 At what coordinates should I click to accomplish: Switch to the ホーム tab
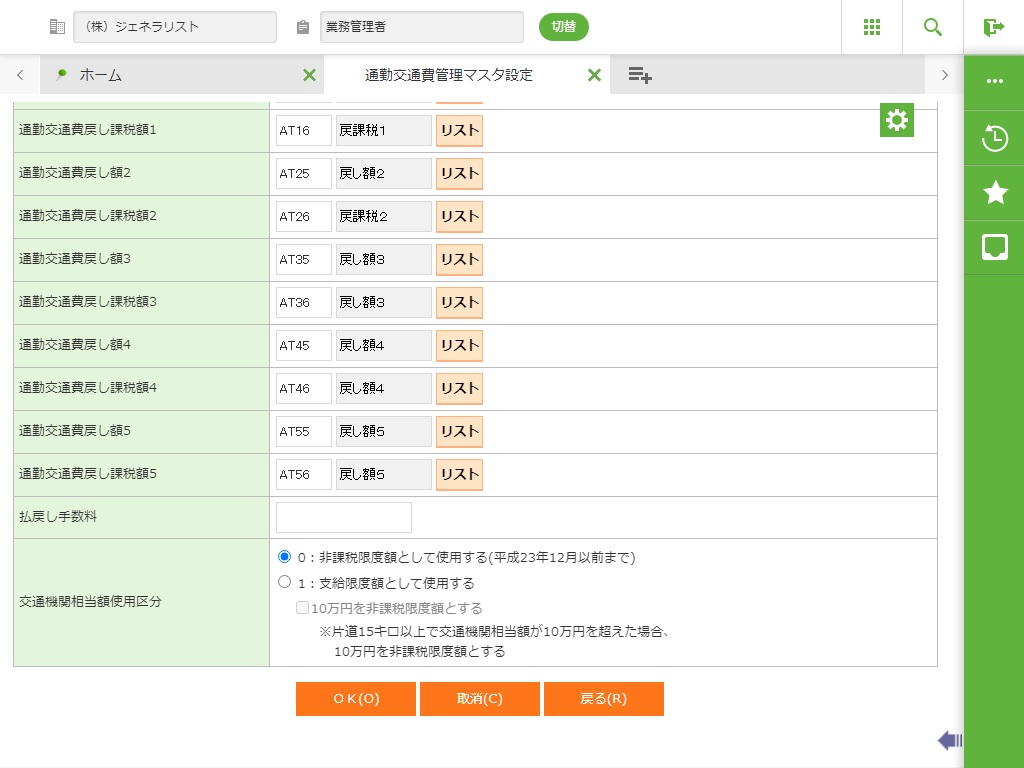click(x=100, y=75)
